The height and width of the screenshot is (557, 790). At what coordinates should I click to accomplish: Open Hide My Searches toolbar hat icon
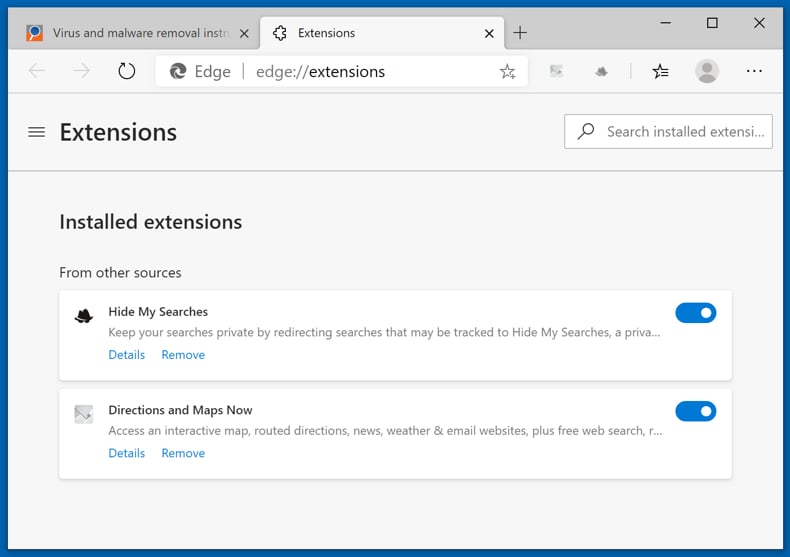pyautogui.click(x=601, y=72)
